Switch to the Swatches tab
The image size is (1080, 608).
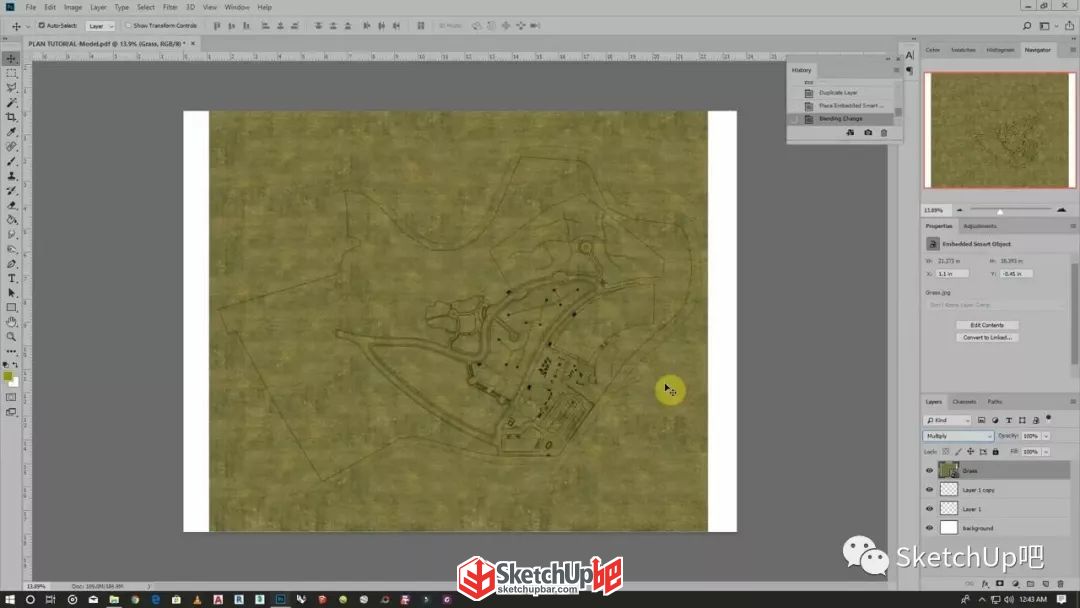(x=963, y=50)
